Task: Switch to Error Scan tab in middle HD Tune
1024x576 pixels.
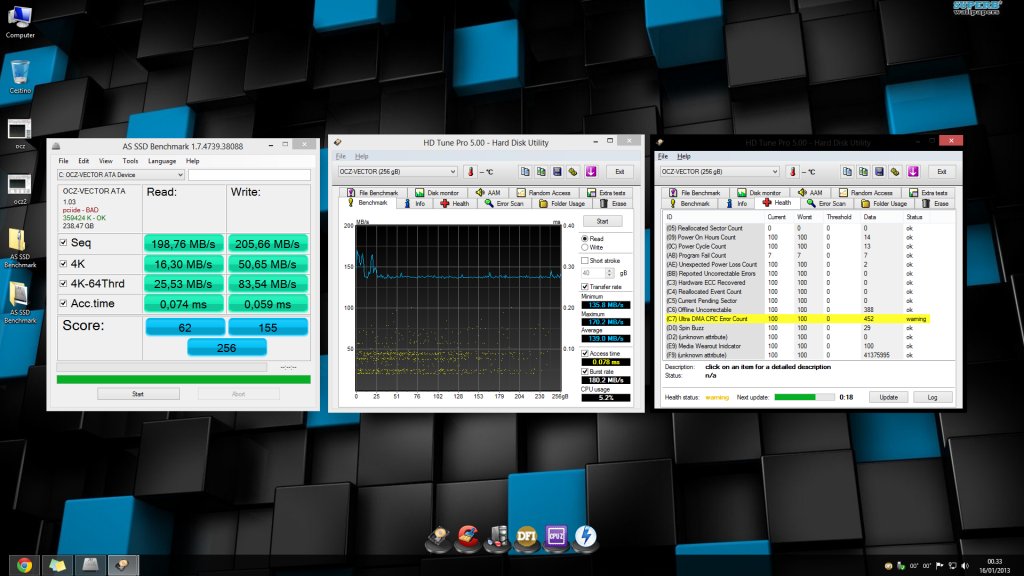Action: pos(505,204)
